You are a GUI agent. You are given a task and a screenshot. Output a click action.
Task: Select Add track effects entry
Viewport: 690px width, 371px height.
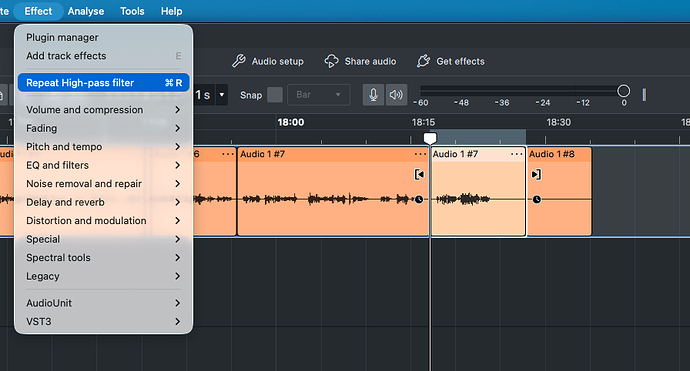[x=103, y=56]
